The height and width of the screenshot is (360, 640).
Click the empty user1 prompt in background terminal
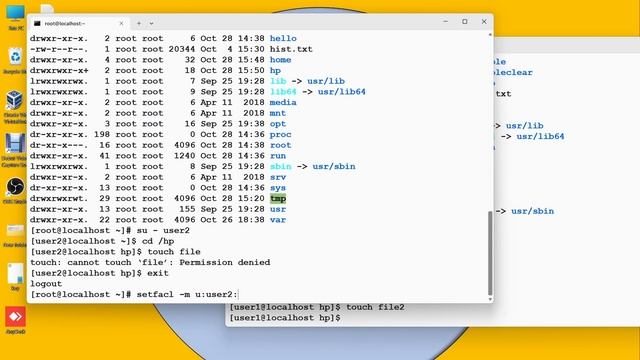click(x=285, y=318)
